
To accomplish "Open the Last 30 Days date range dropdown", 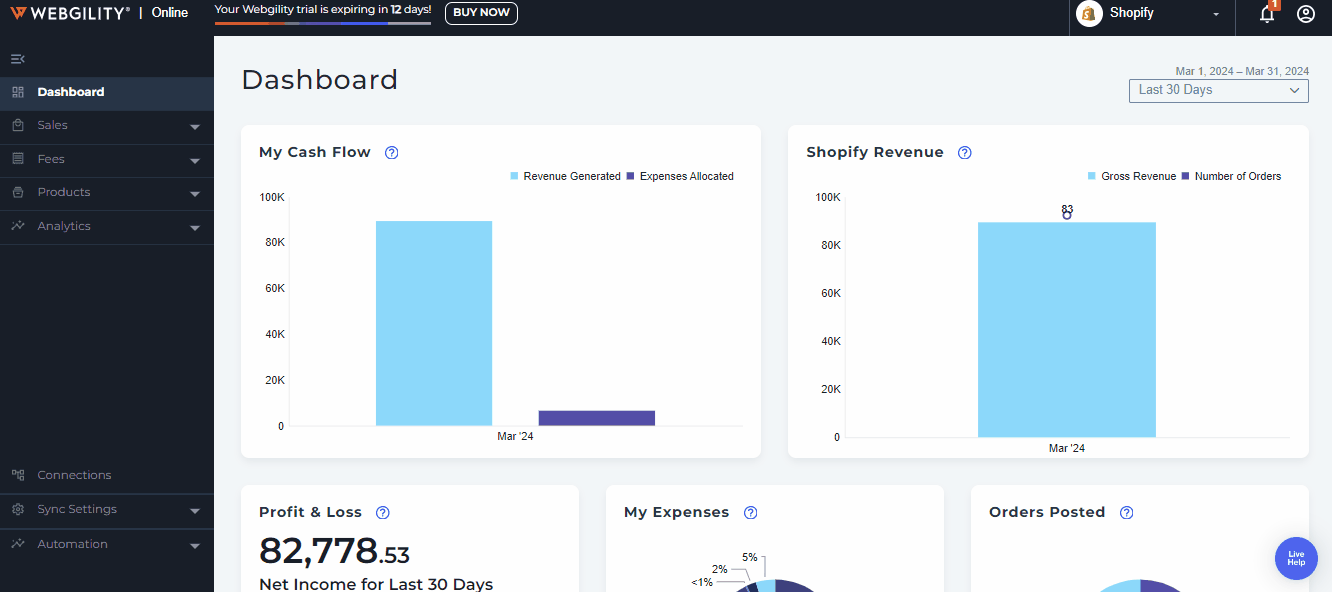I will click(x=1218, y=90).
